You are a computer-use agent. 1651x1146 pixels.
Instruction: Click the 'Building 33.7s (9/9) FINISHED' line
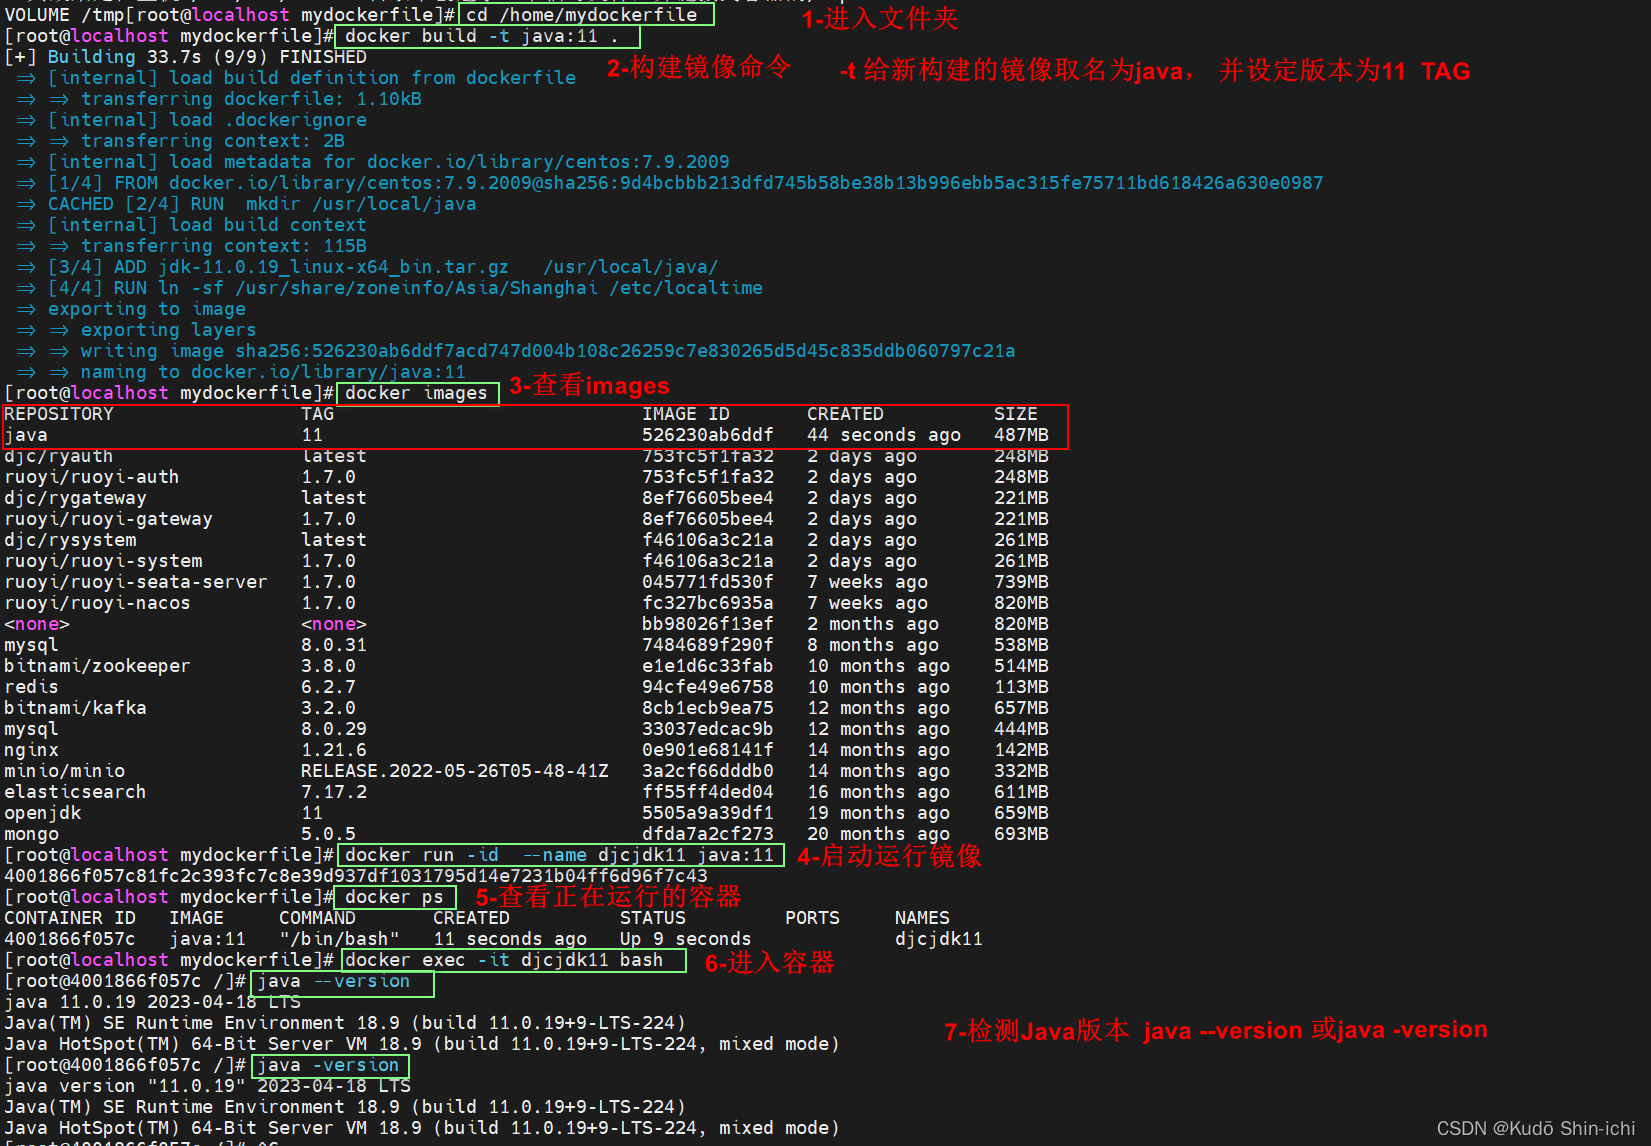point(185,57)
